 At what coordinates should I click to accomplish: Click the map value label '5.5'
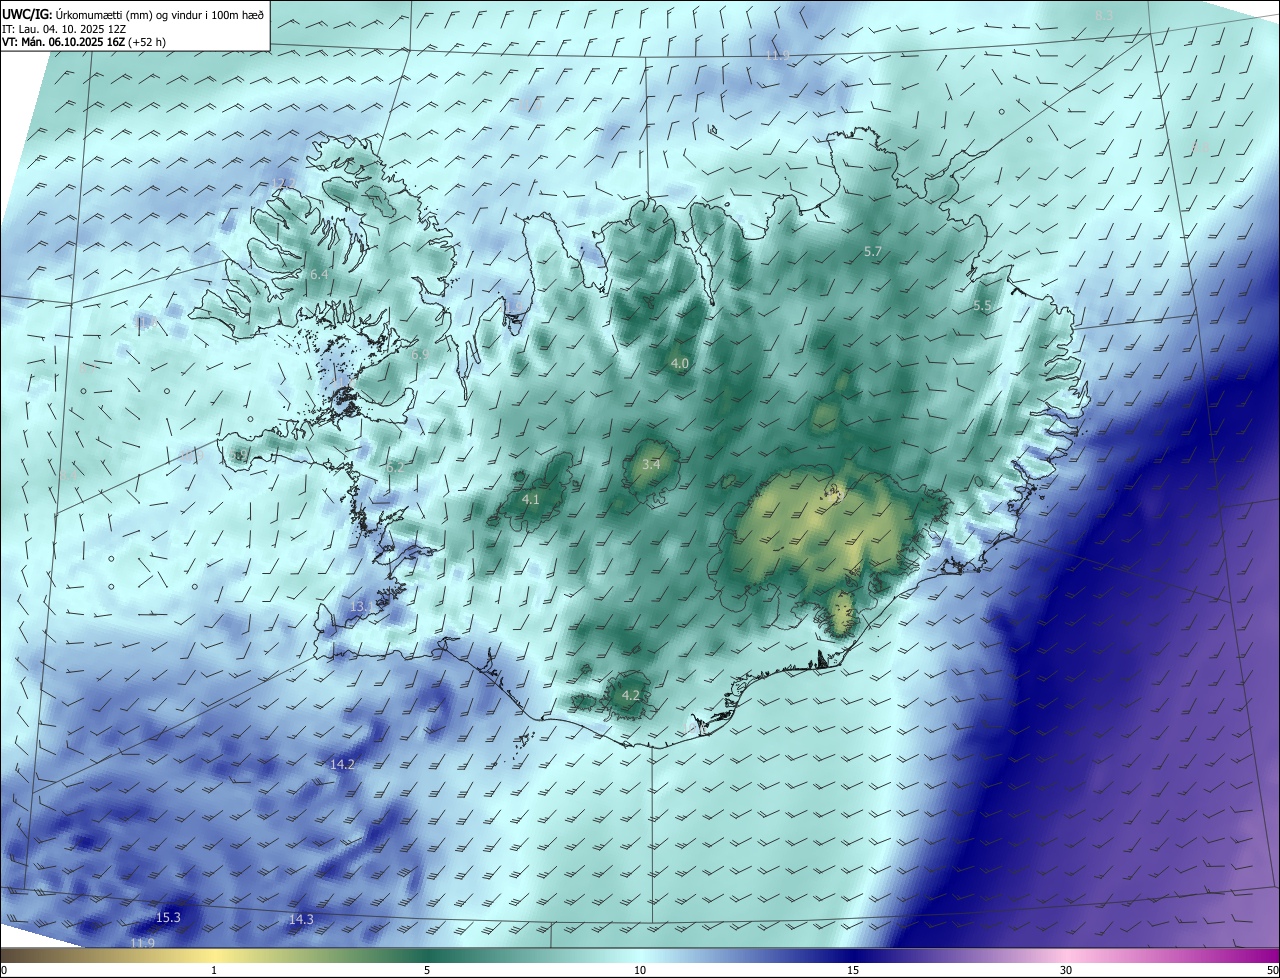click(982, 306)
